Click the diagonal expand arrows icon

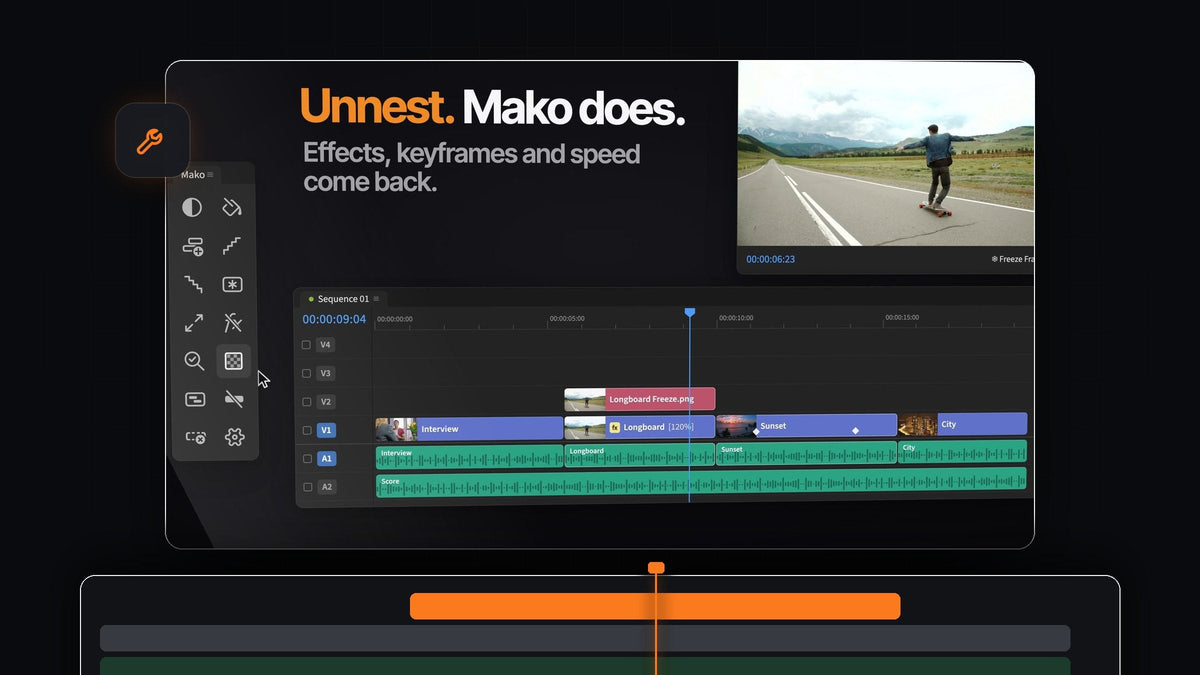point(193,323)
